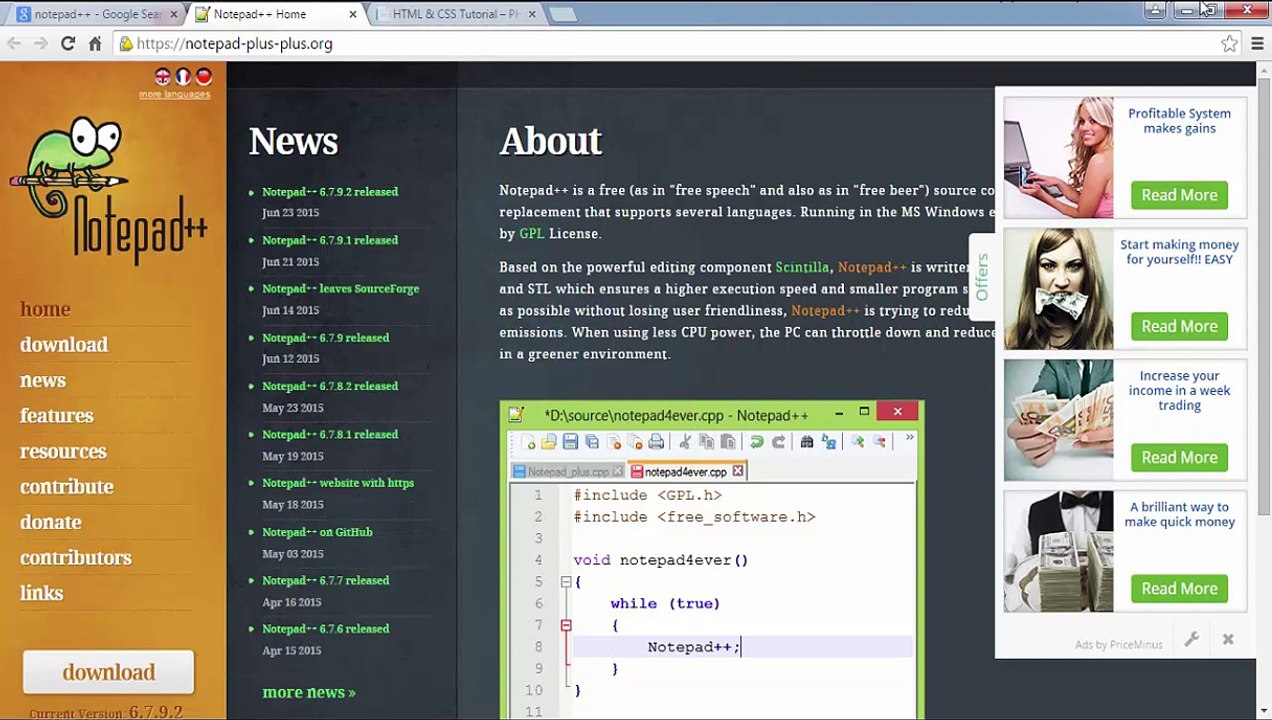Image resolution: width=1272 pixels, height=720 pixels.
Task: Follow the Scintilla link in About
Action: (802, 268)
